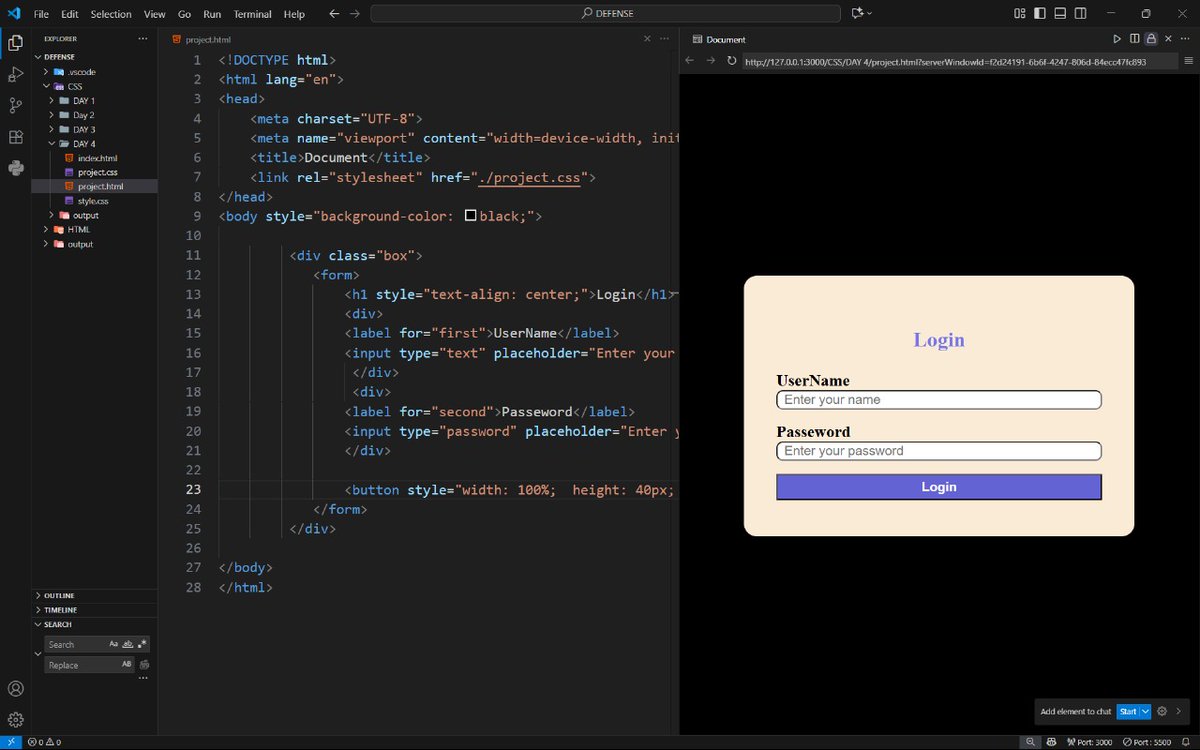
Task: Click the Login button in the preview
Action: pos(938,487)
